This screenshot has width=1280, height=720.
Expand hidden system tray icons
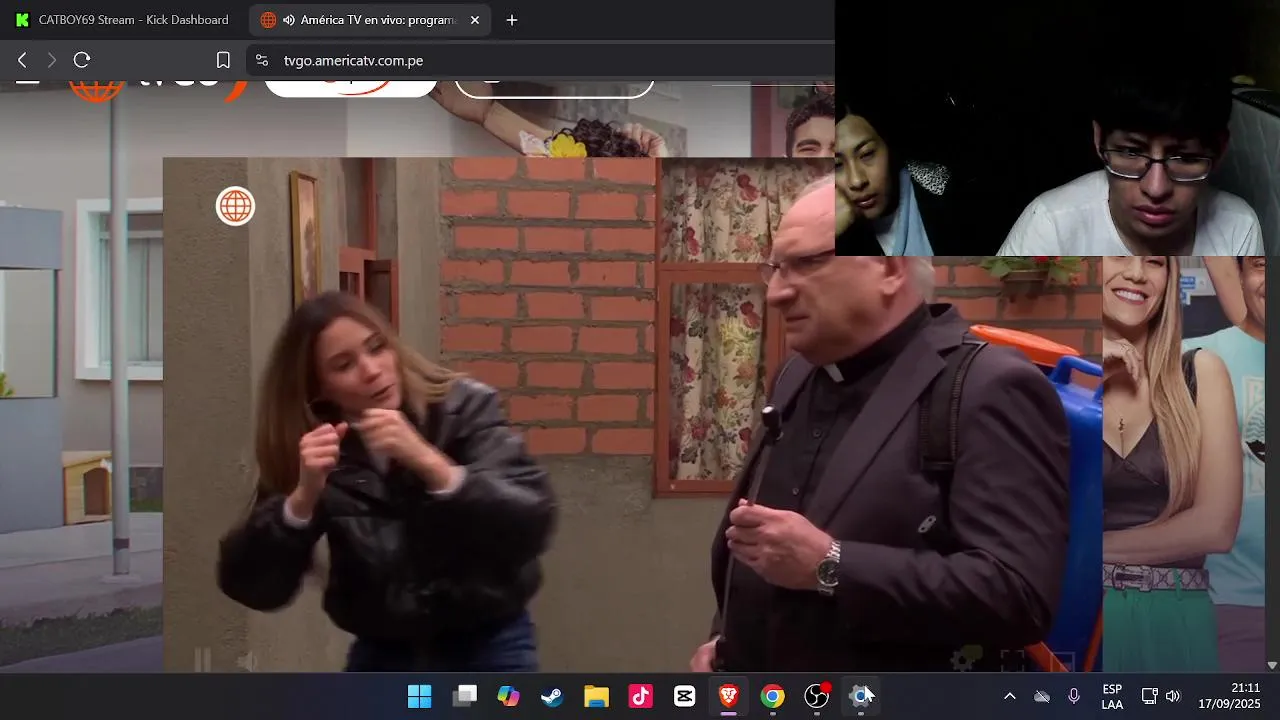coord(1010,696)
